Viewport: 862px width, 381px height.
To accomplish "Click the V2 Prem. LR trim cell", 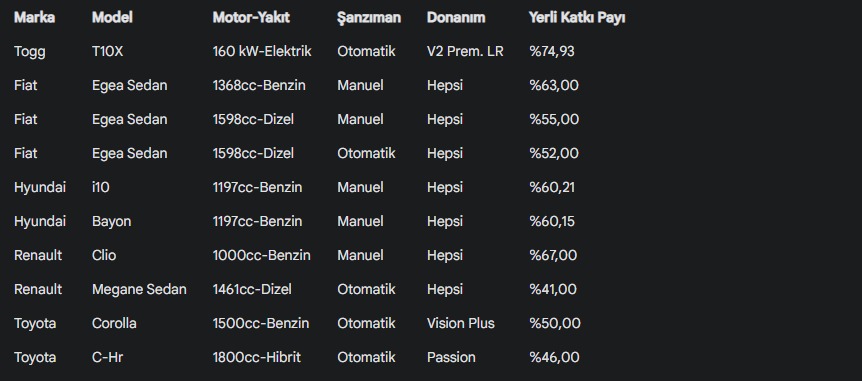I will [x=465, y=52].
